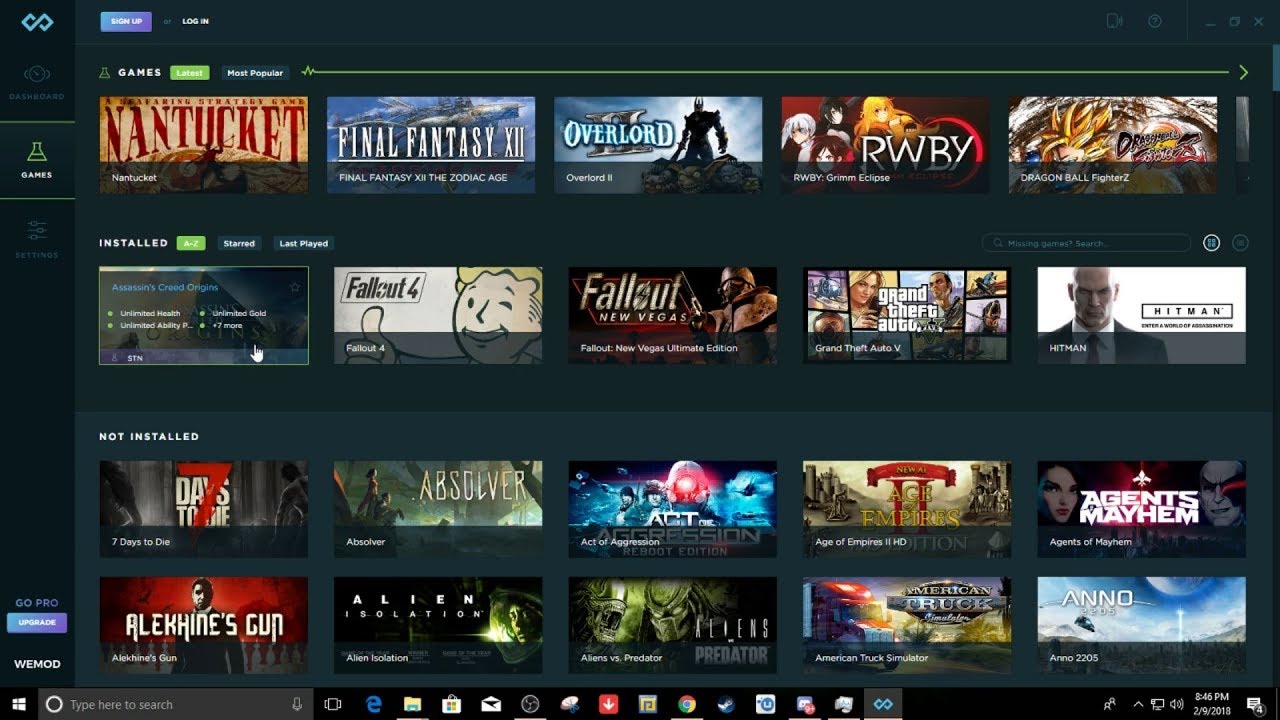
Task: Show Starred installed games
Action: 239,243
